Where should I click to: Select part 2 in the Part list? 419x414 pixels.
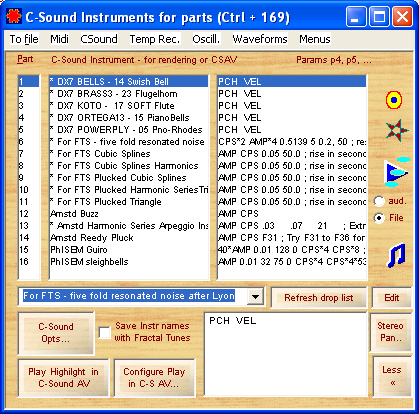[x=29, y=94]
